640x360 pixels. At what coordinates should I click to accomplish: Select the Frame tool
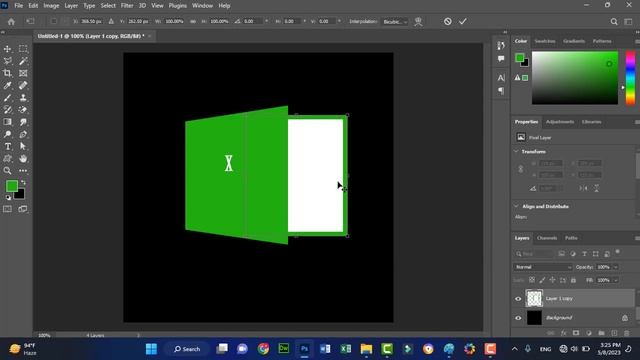(23, 73)
